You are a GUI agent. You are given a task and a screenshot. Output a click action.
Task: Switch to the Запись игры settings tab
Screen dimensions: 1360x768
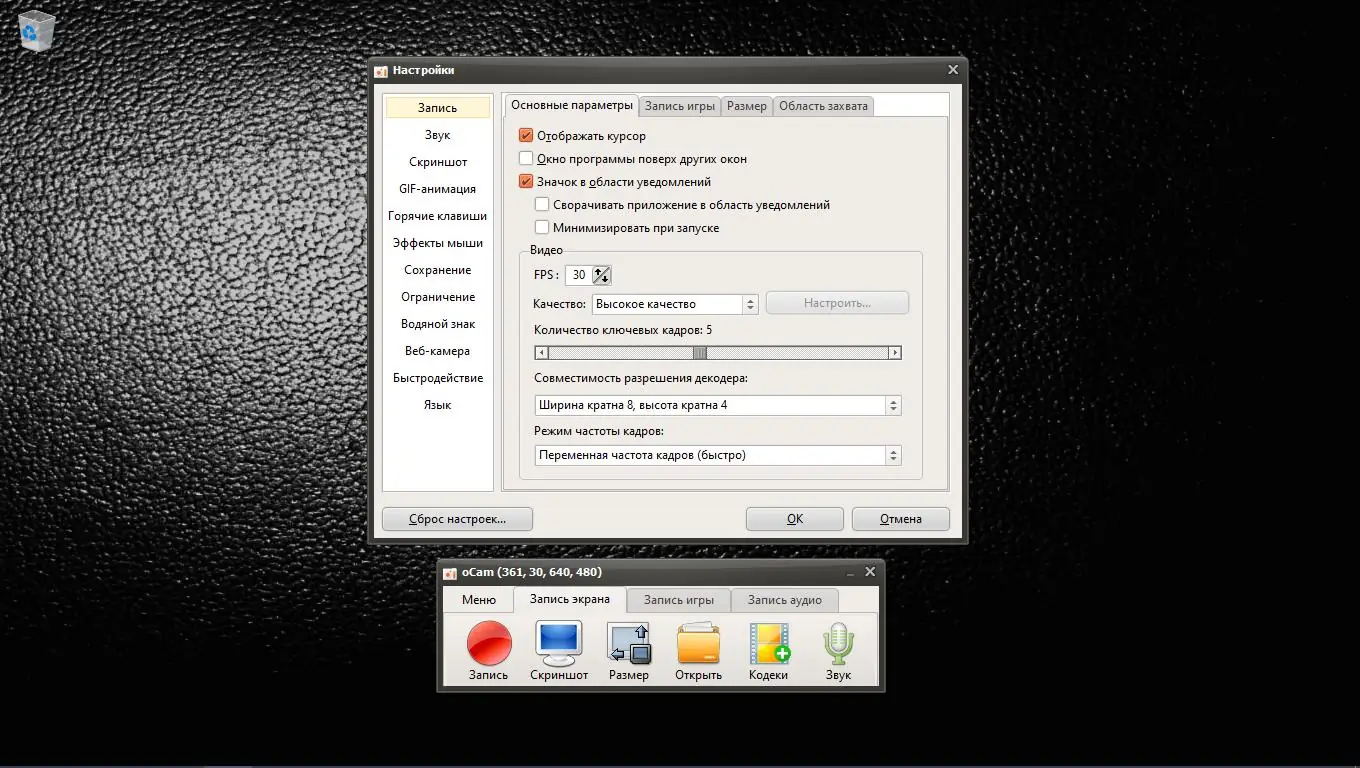point(680,106)
